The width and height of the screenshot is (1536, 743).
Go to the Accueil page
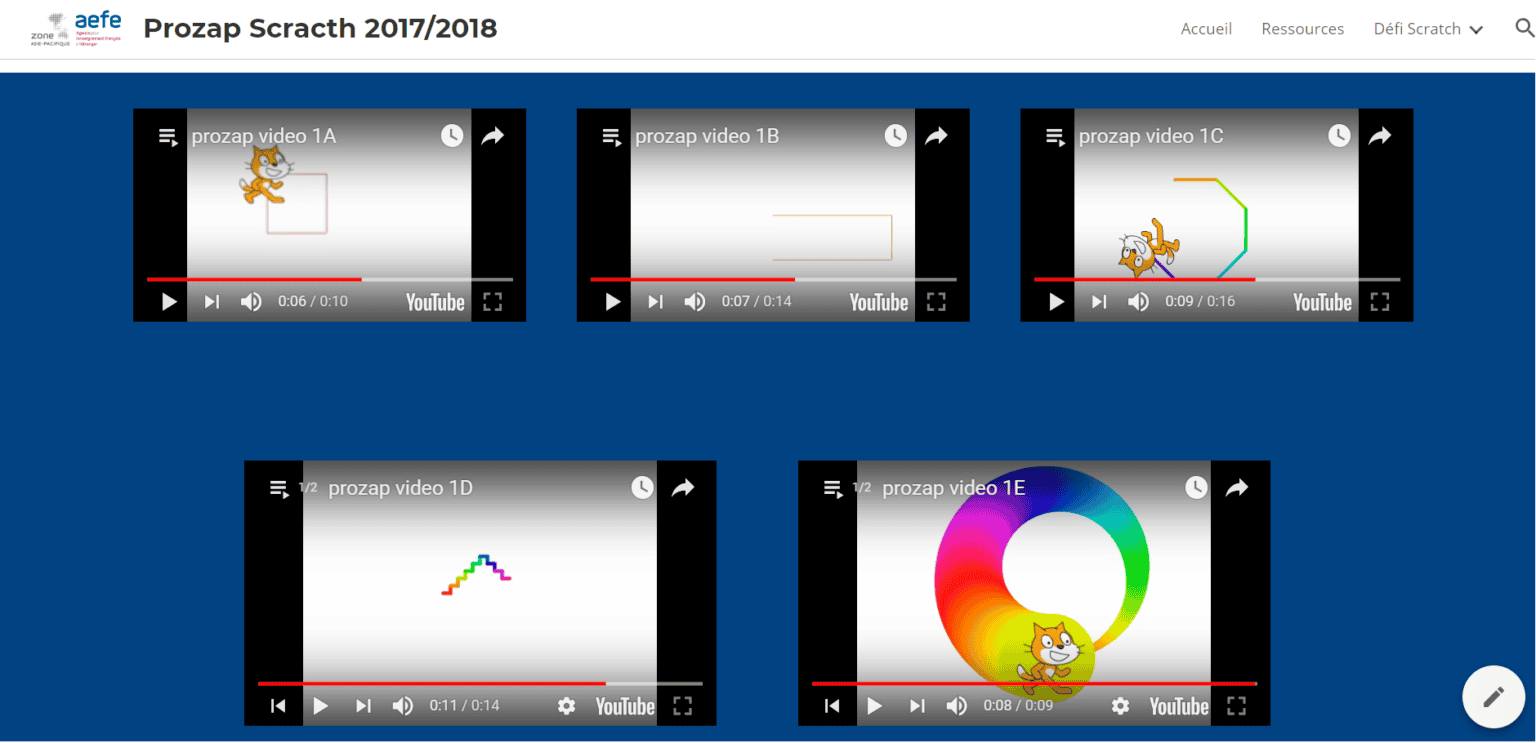point(1206,29)
